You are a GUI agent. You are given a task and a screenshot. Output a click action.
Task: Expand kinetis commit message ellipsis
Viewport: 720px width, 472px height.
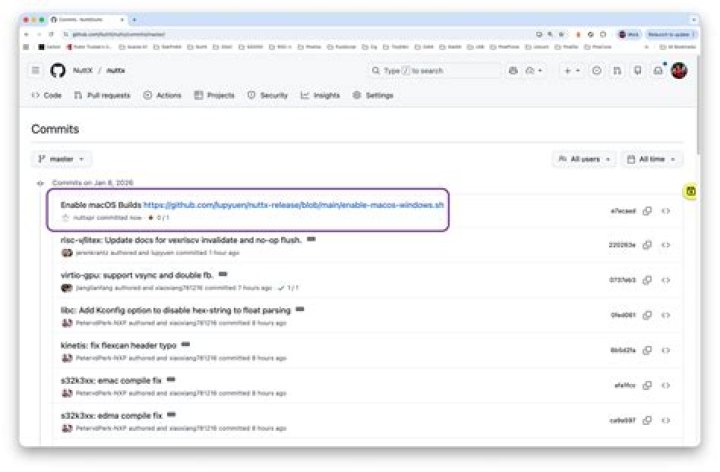tap(186, 344)
